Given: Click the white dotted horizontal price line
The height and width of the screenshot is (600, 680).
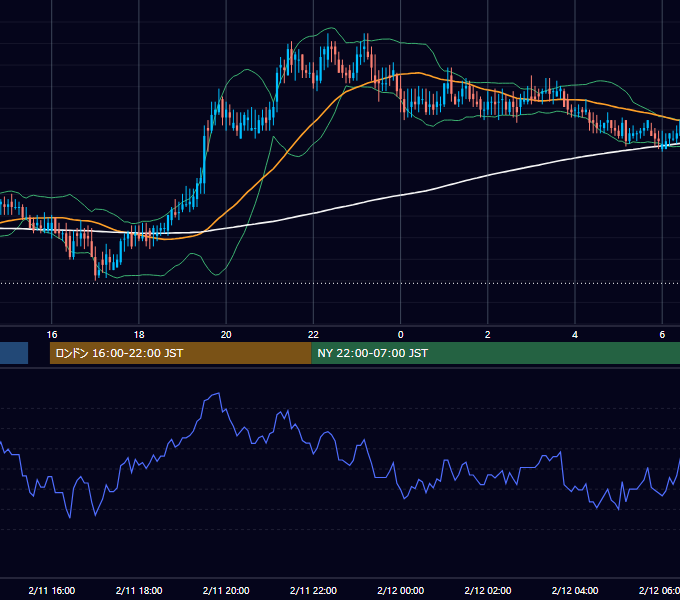Looking at the screenshot, I should 340,284.
